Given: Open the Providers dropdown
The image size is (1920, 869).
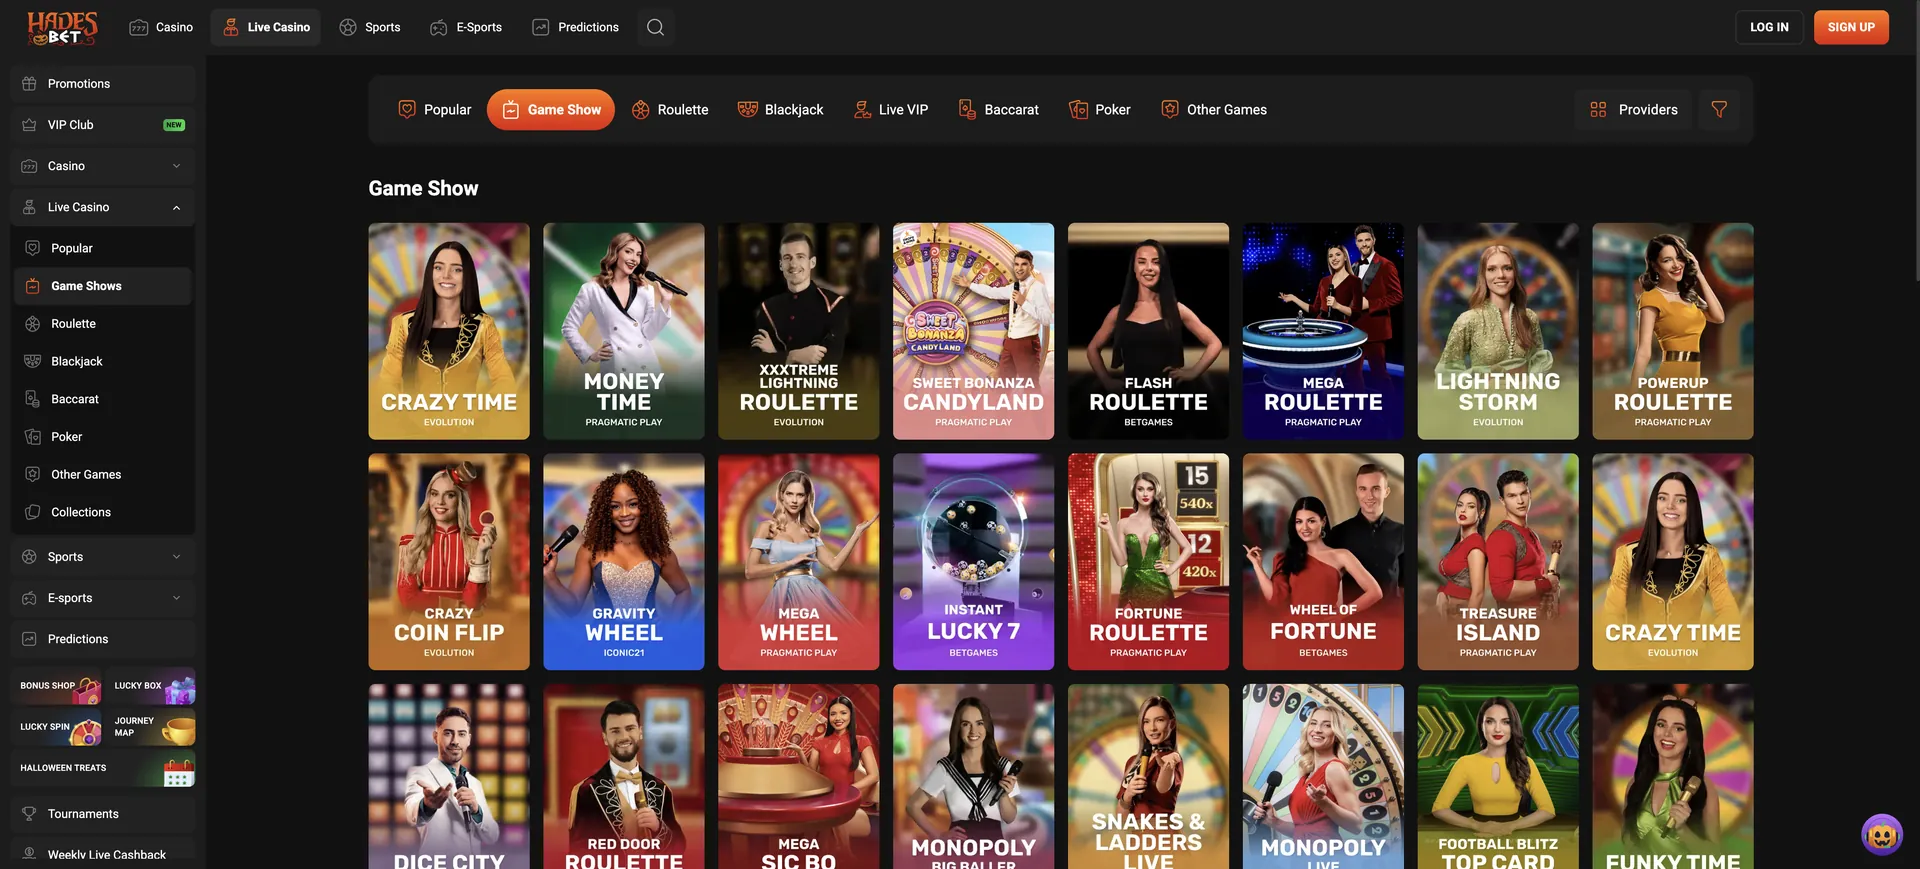Looking at the screenshot, I should tap(1634, 109).
